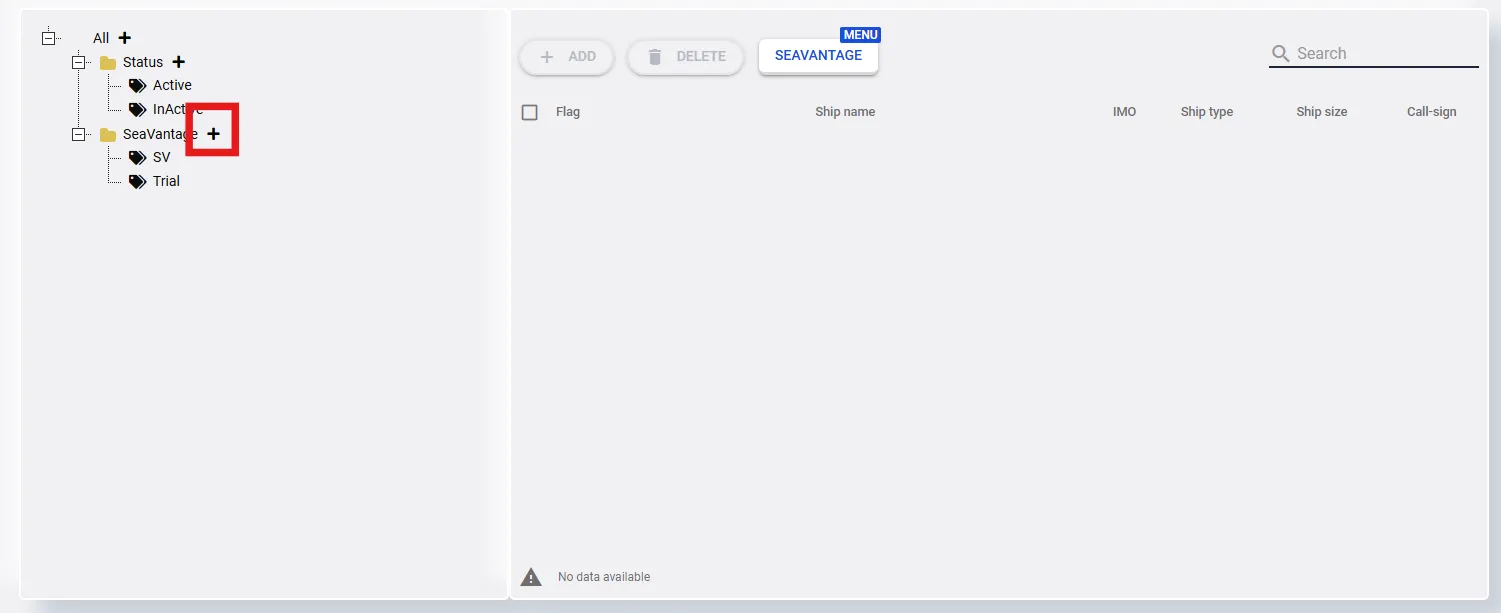
Task: Click the magnifier search icon
Action: tap(1280, 54)
